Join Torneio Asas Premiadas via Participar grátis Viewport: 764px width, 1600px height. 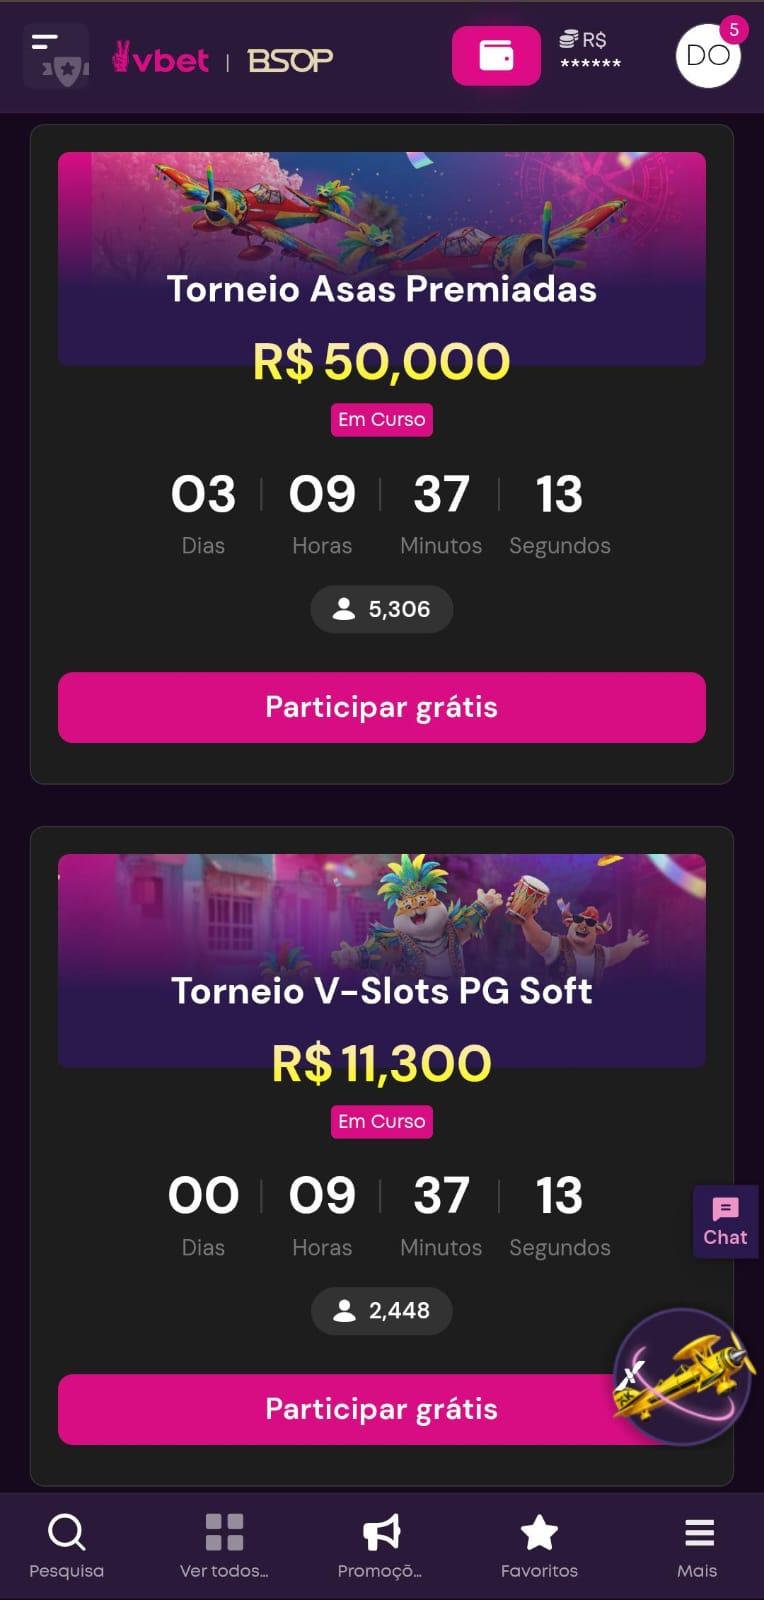pos(382,707)
